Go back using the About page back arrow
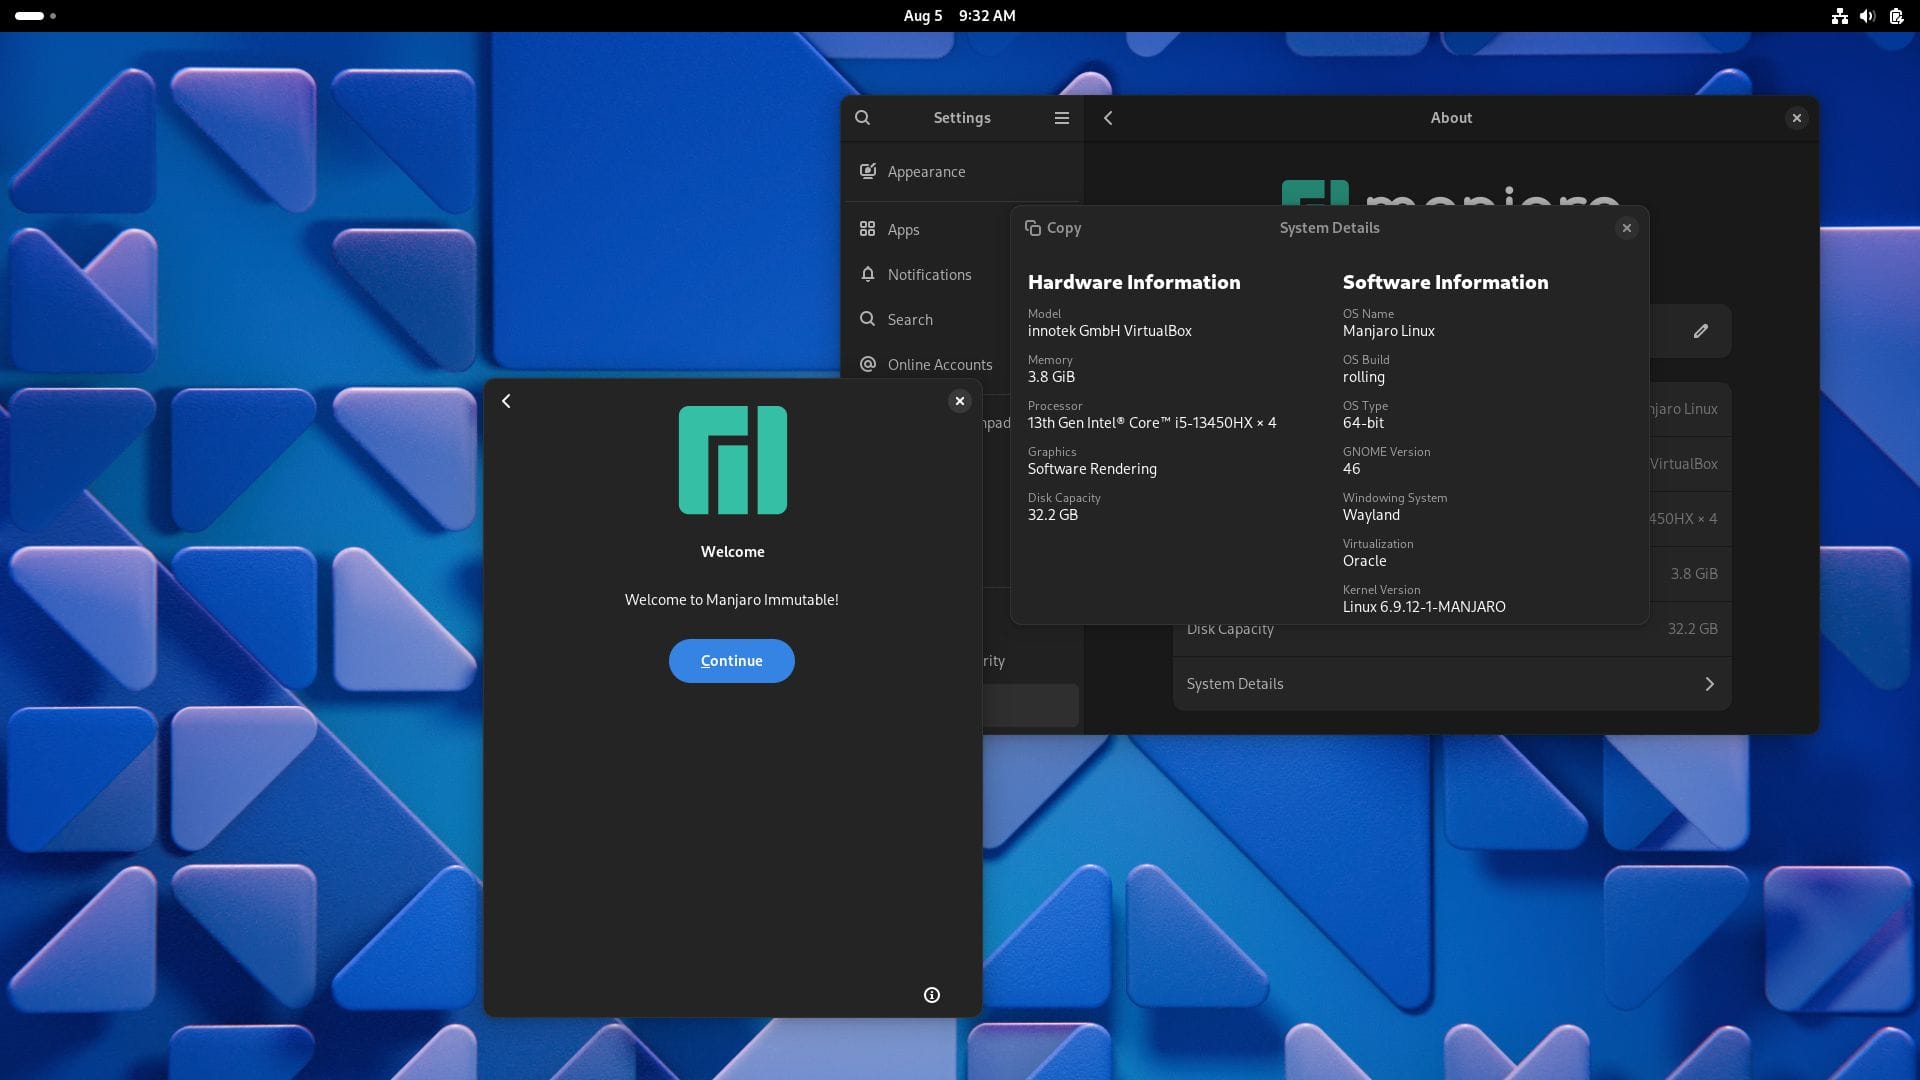The image size is (1920, 1080). click(1107, 117)
